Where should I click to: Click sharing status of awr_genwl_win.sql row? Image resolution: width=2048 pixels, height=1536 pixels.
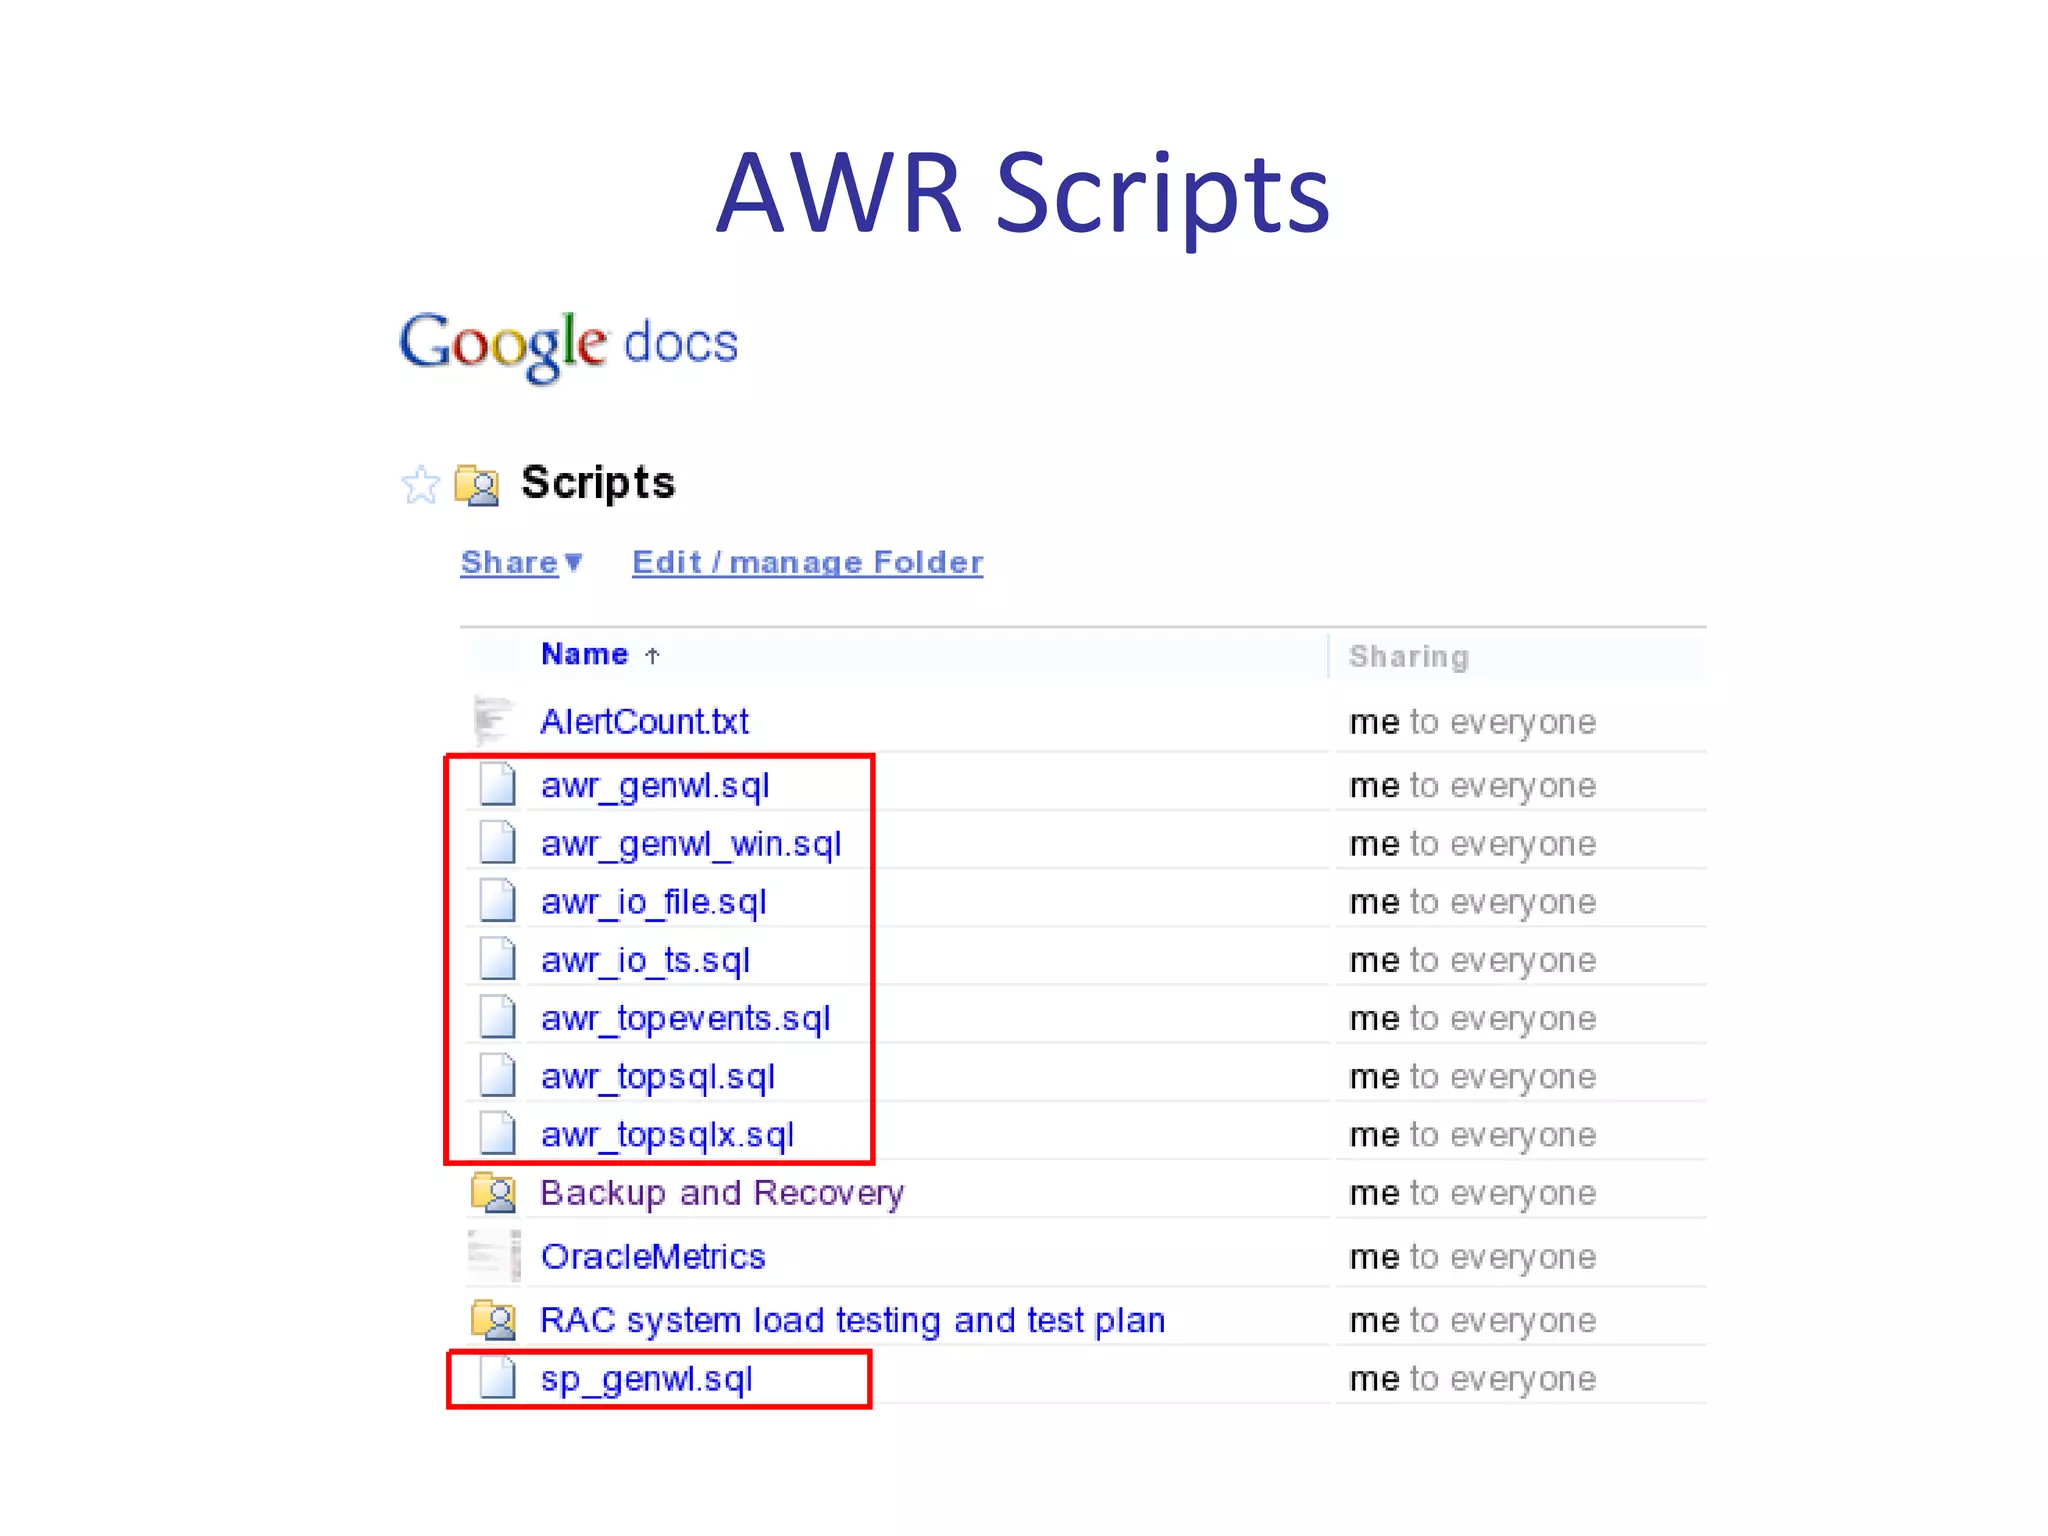coord(1472,844)
